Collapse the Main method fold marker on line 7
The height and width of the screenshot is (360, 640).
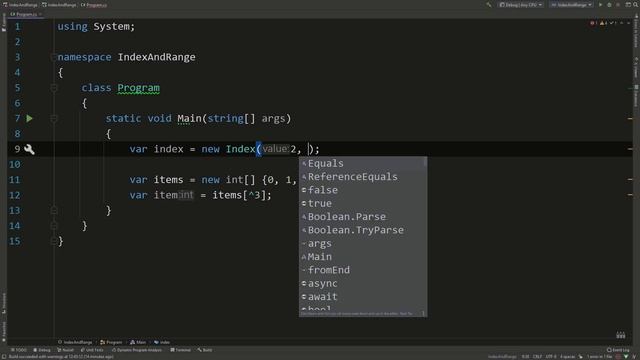pyautogui.click(x=53, y=118)
